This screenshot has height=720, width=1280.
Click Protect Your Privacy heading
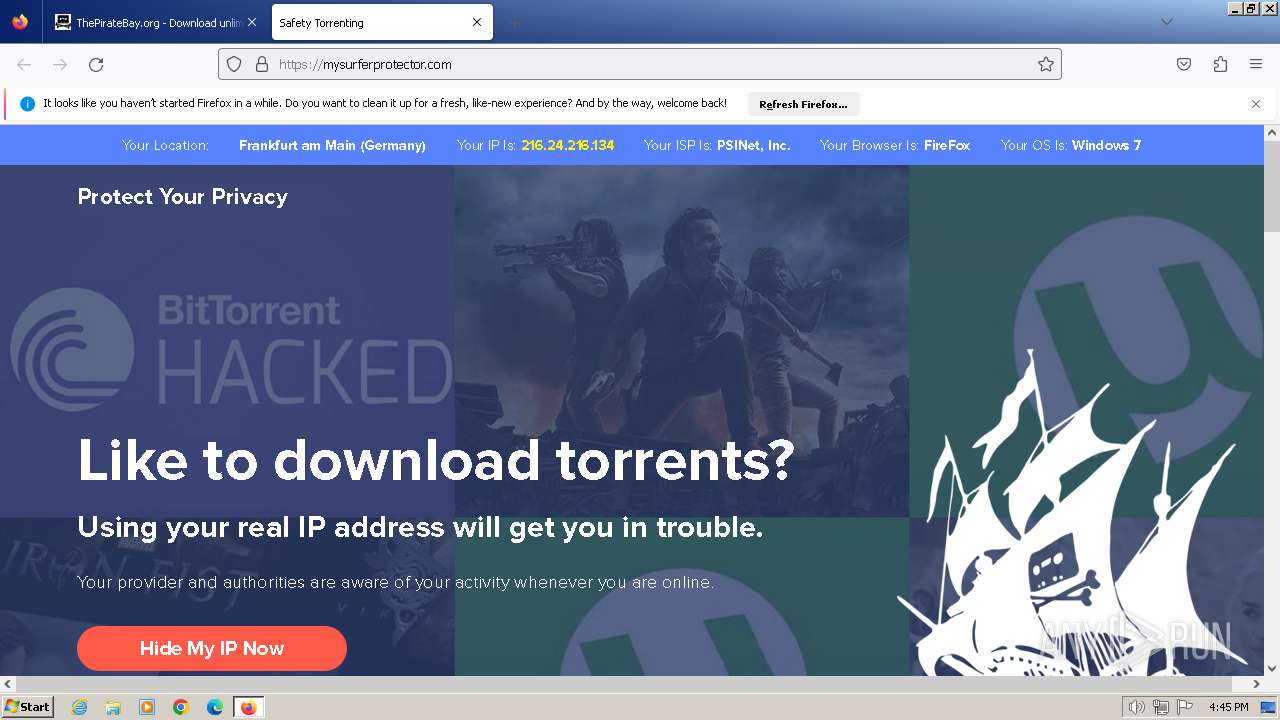click(x=183, y=197)
